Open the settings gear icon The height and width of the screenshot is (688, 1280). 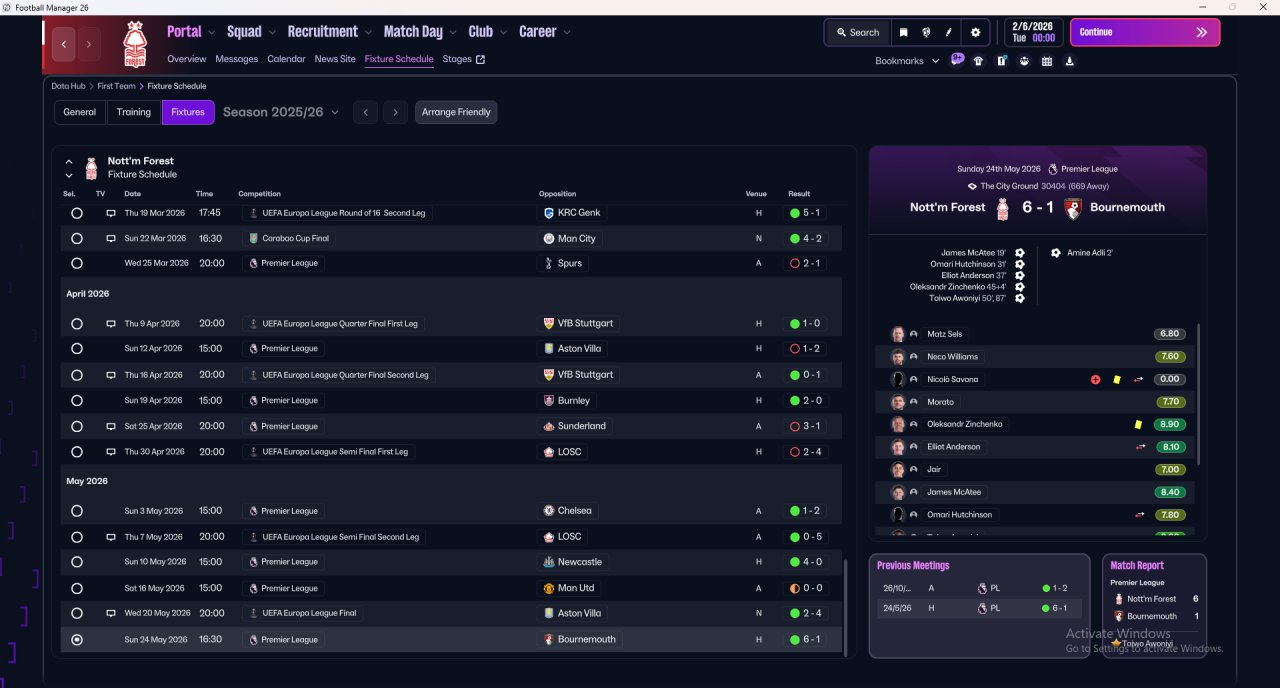pyautogui.click(x=976, y=32)
